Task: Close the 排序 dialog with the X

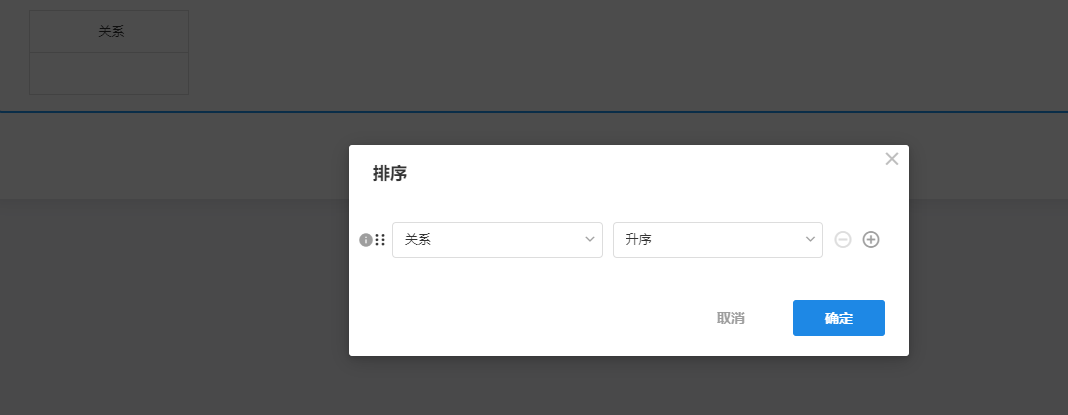Action: 892,159
